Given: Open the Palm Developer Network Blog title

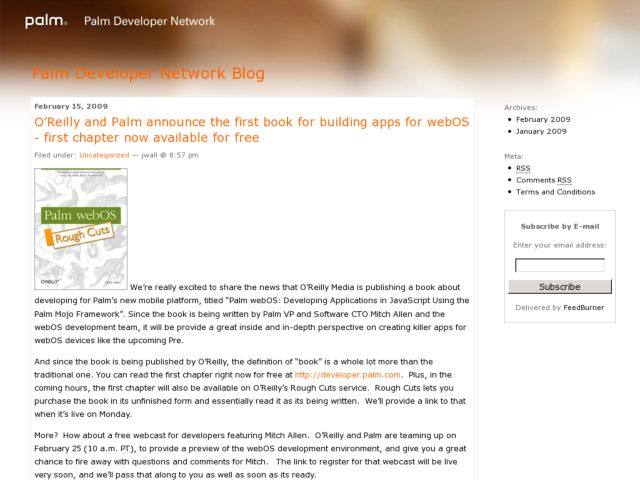Looking at the screenshot, I should 148,73.
